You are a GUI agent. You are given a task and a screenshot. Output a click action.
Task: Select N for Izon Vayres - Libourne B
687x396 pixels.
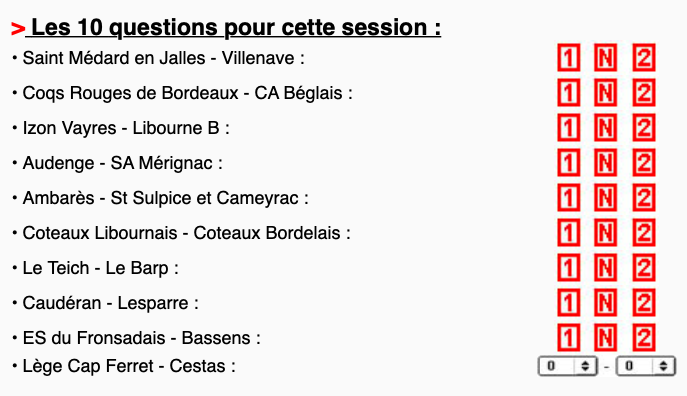click(x=605, y=127)
